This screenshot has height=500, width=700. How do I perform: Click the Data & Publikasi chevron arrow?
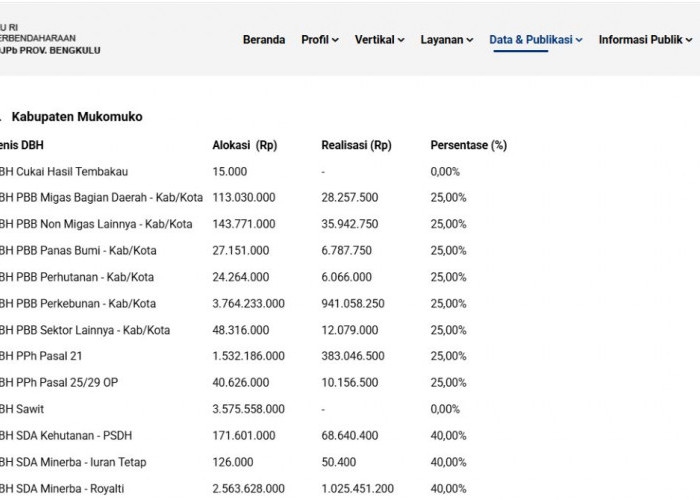pos(579,40)
